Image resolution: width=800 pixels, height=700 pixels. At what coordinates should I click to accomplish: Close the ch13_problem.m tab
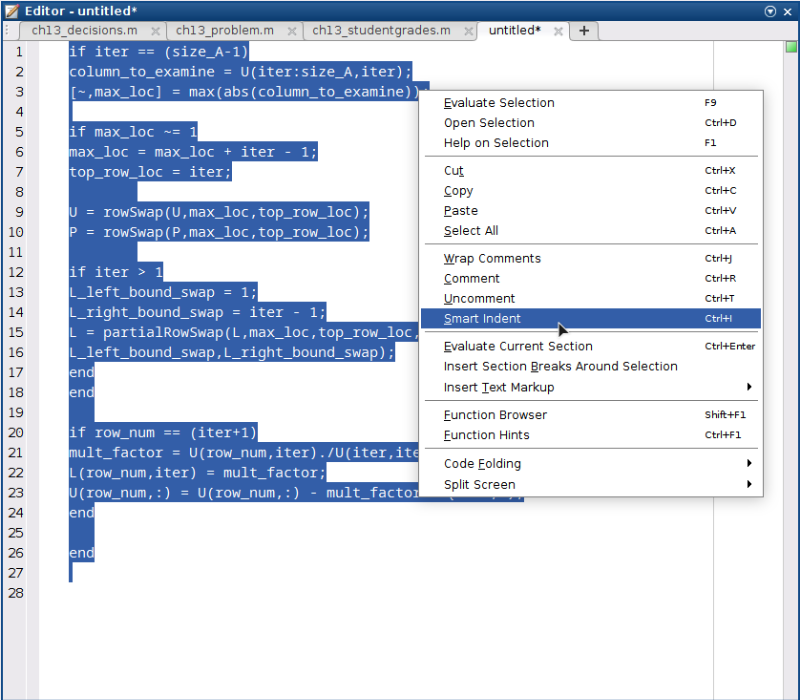(292, 32)
